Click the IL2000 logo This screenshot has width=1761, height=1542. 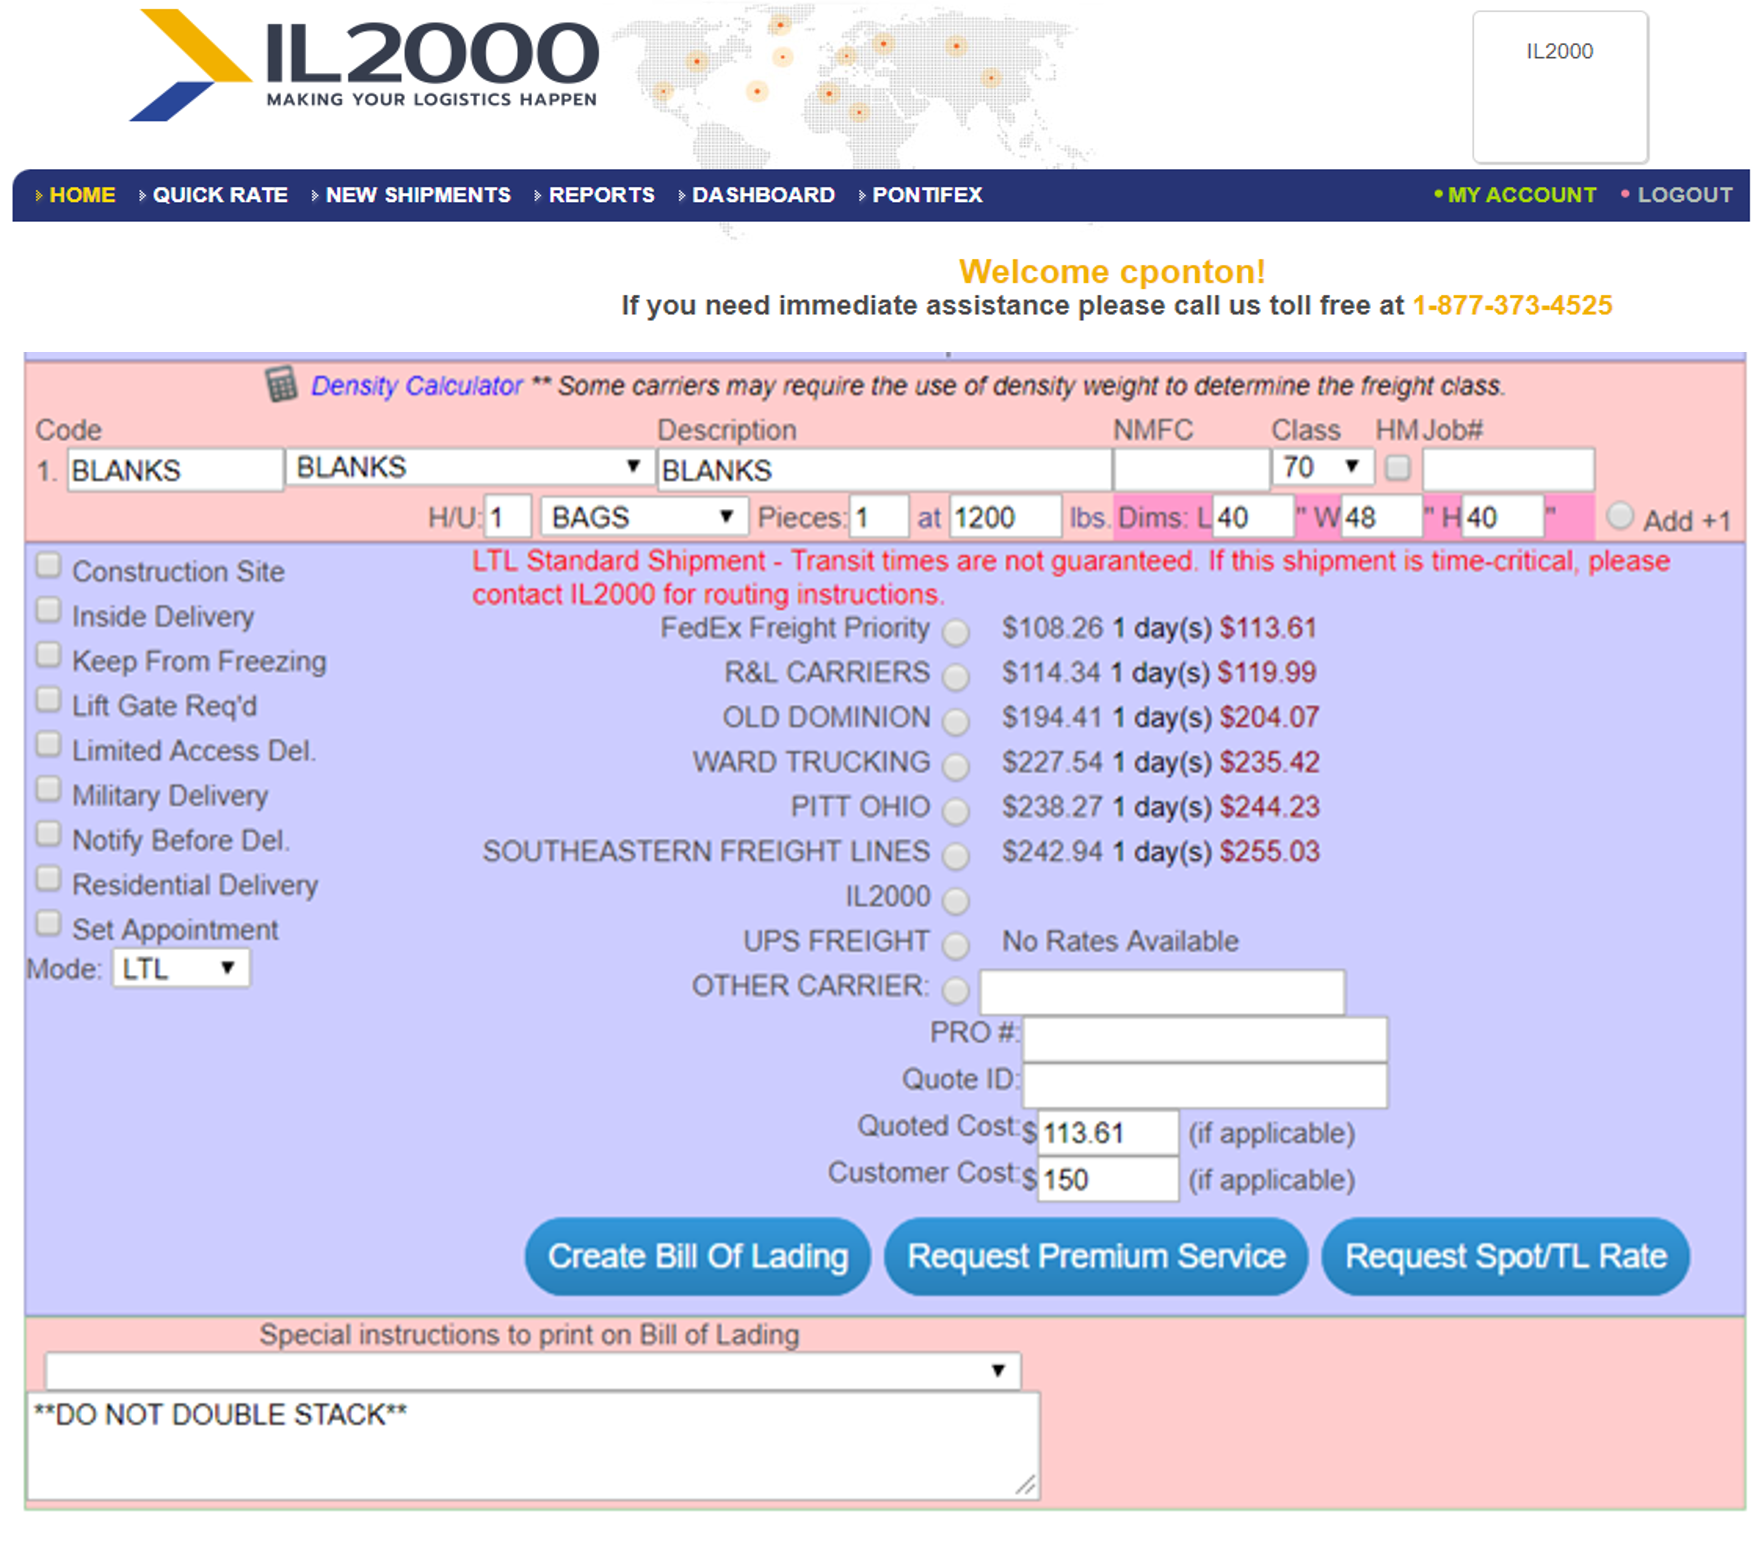click(x=365, y=65)
